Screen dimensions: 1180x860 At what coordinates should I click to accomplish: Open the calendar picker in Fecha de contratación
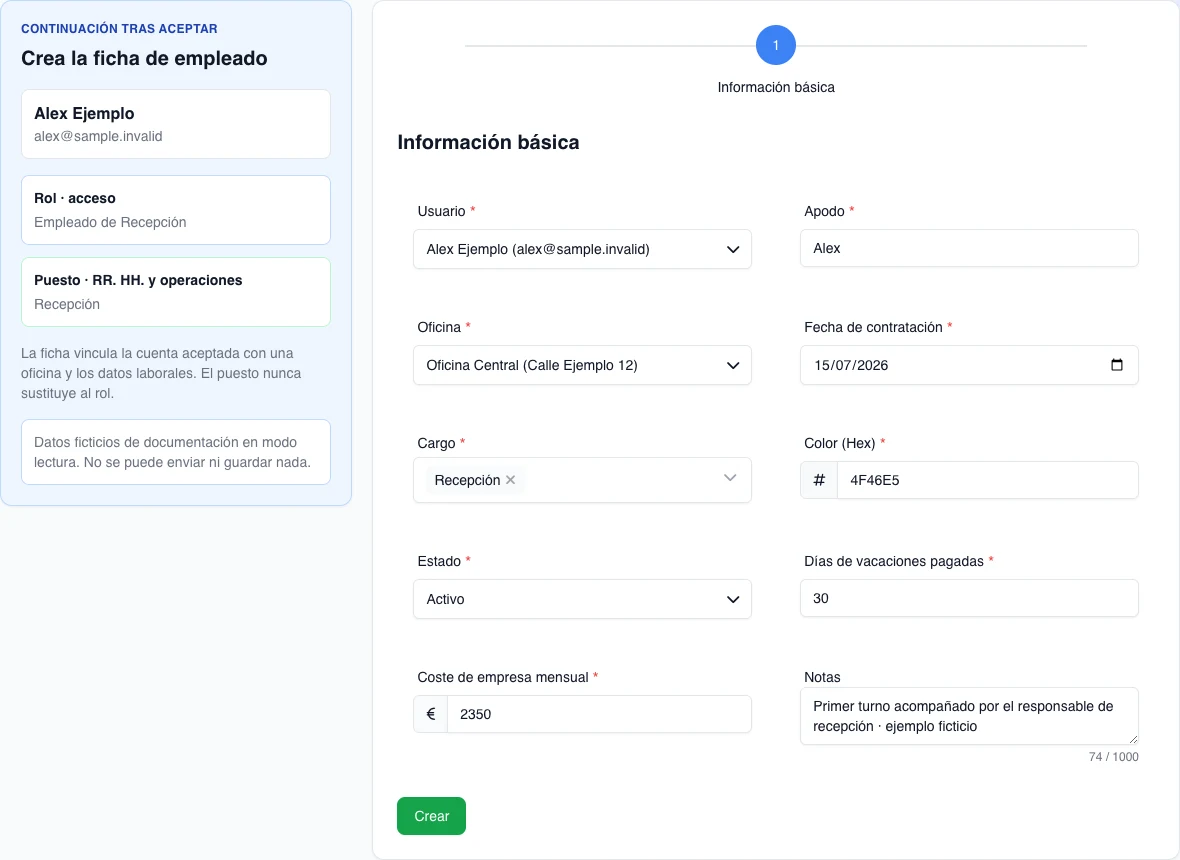click(1117, 365)
